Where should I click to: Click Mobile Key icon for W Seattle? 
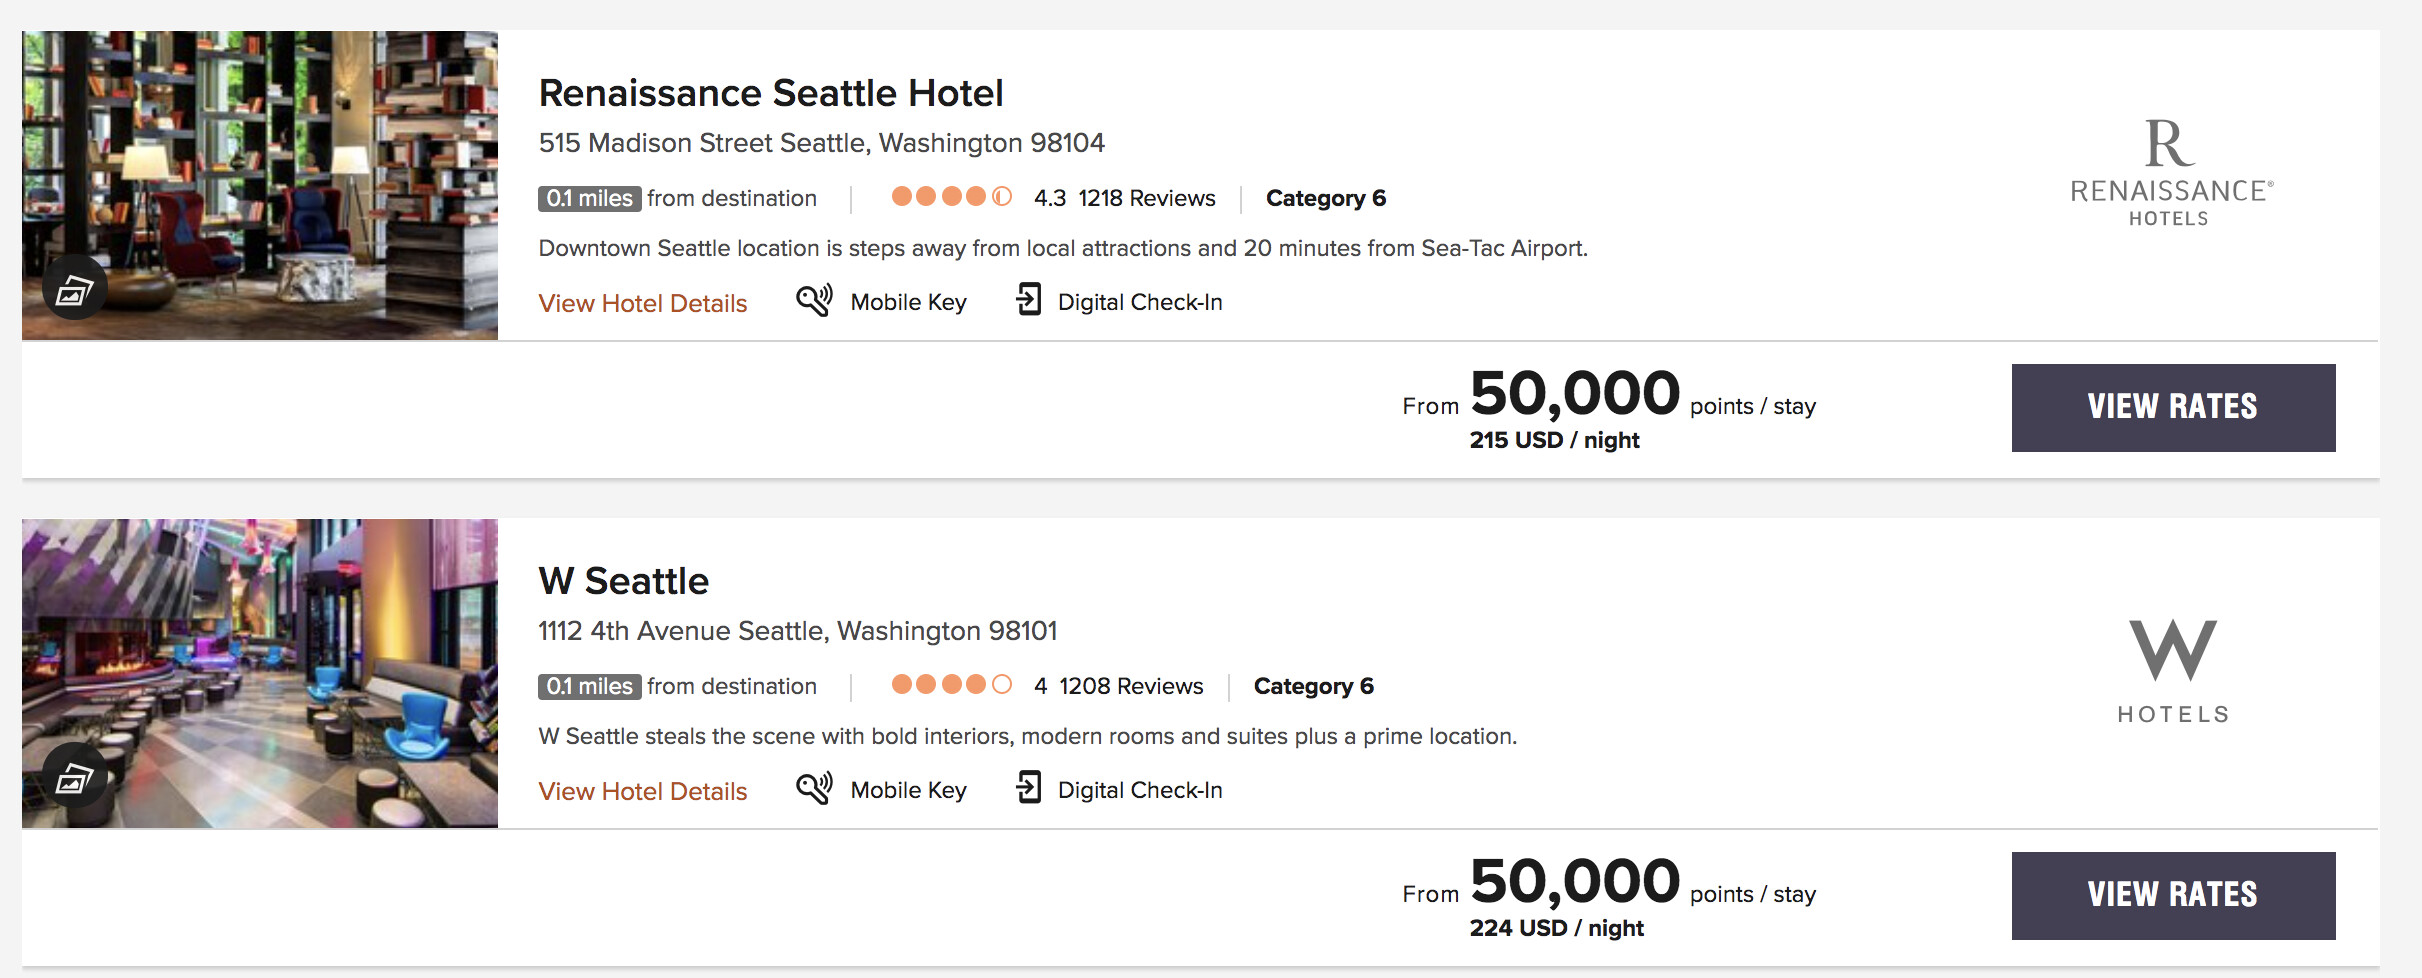(x=814, y=789)
